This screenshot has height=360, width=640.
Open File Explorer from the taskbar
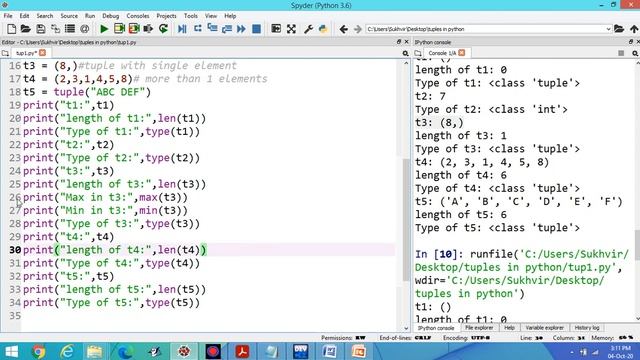tap(95, 351)
